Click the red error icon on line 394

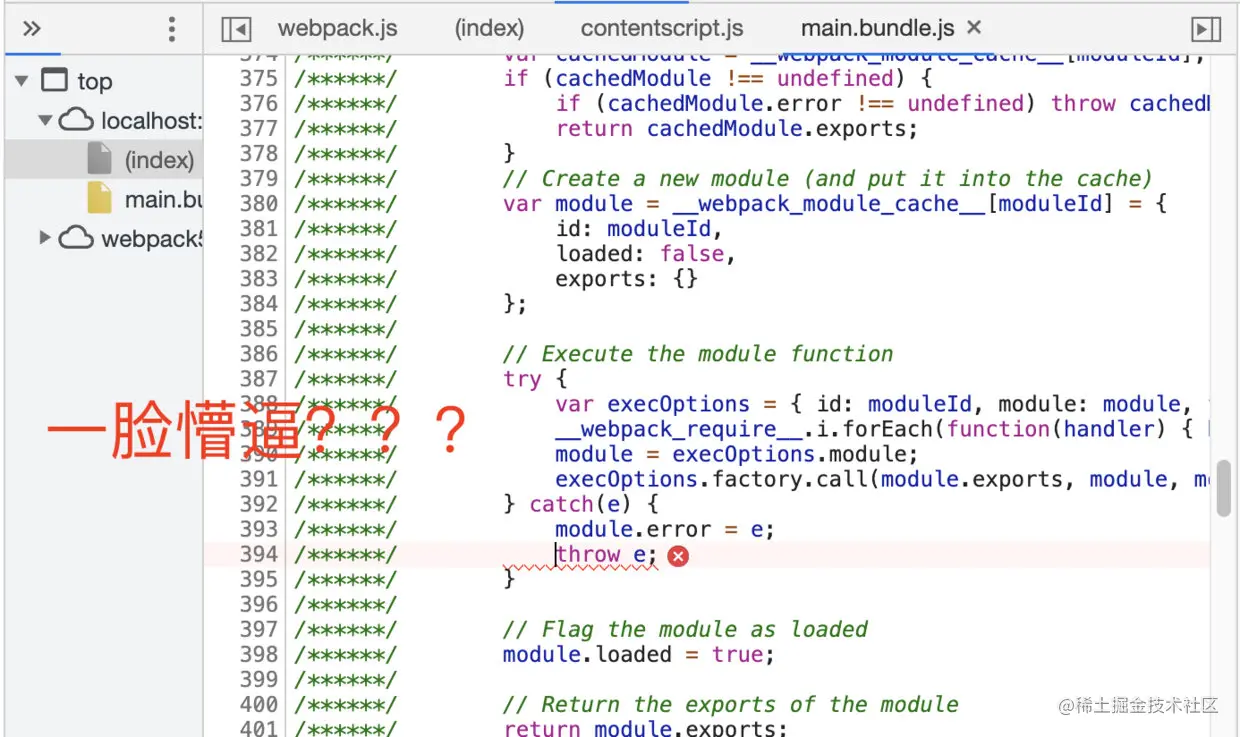(678, 556)
